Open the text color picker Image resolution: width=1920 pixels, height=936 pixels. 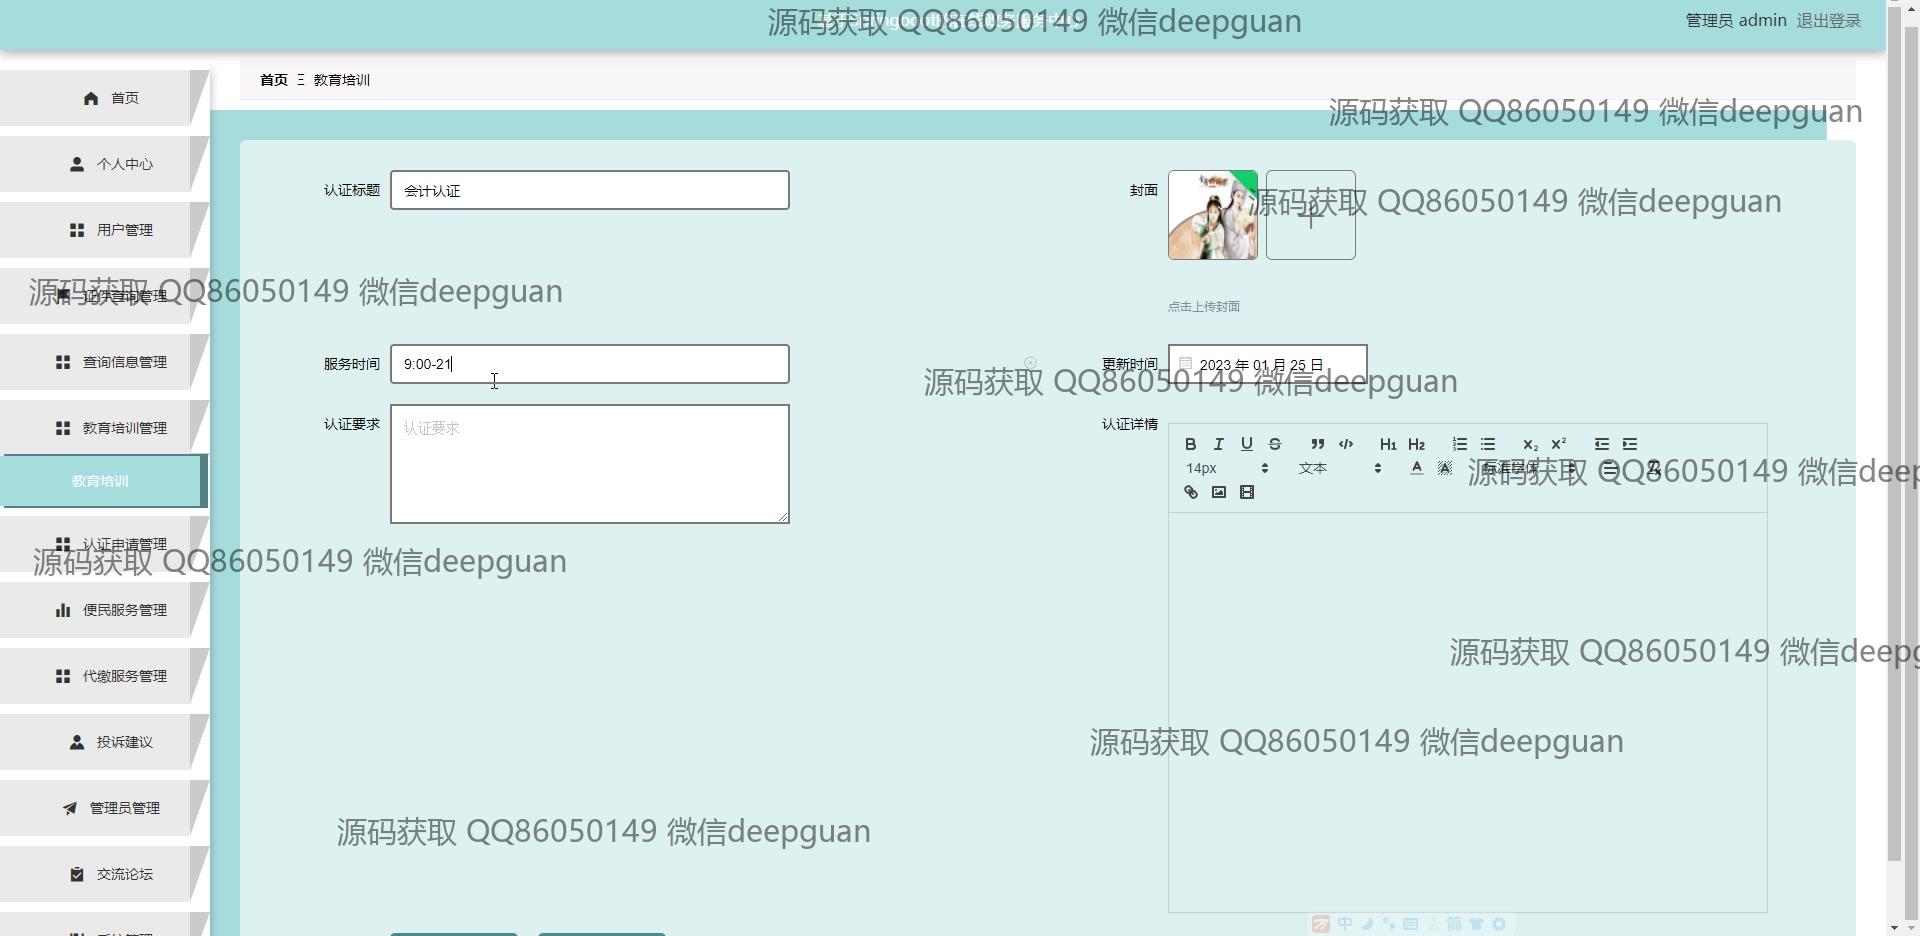1416,468
